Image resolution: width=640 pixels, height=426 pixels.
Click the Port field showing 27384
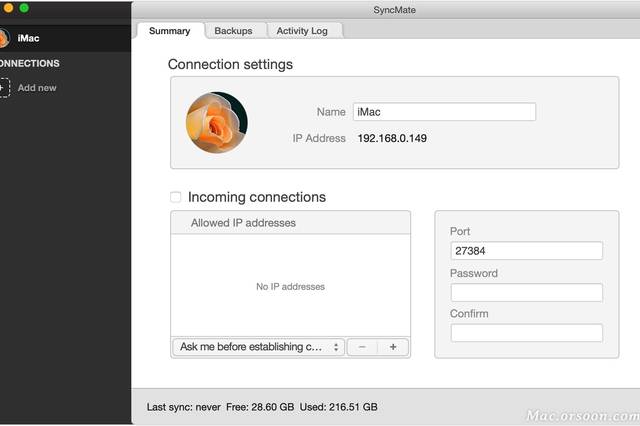pos(527,251)
